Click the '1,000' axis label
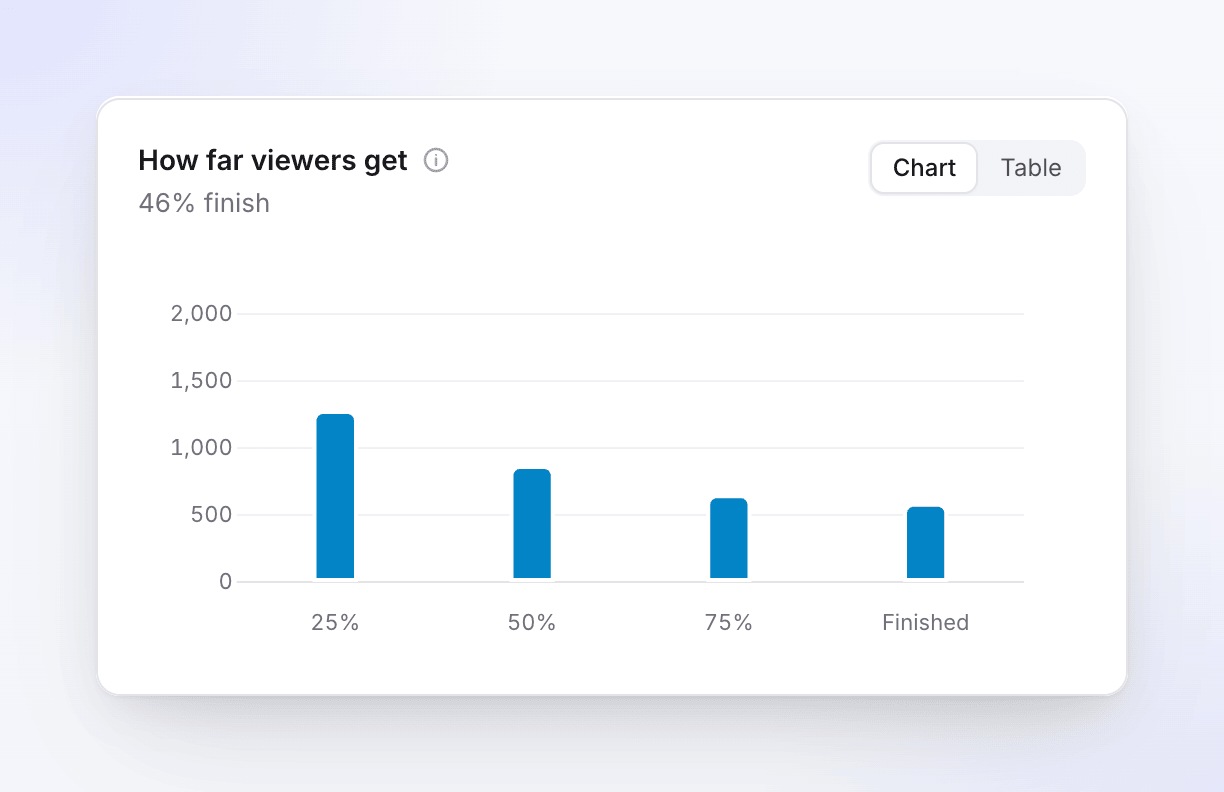This screenshot has height=792, width=1224. point(202,448)
